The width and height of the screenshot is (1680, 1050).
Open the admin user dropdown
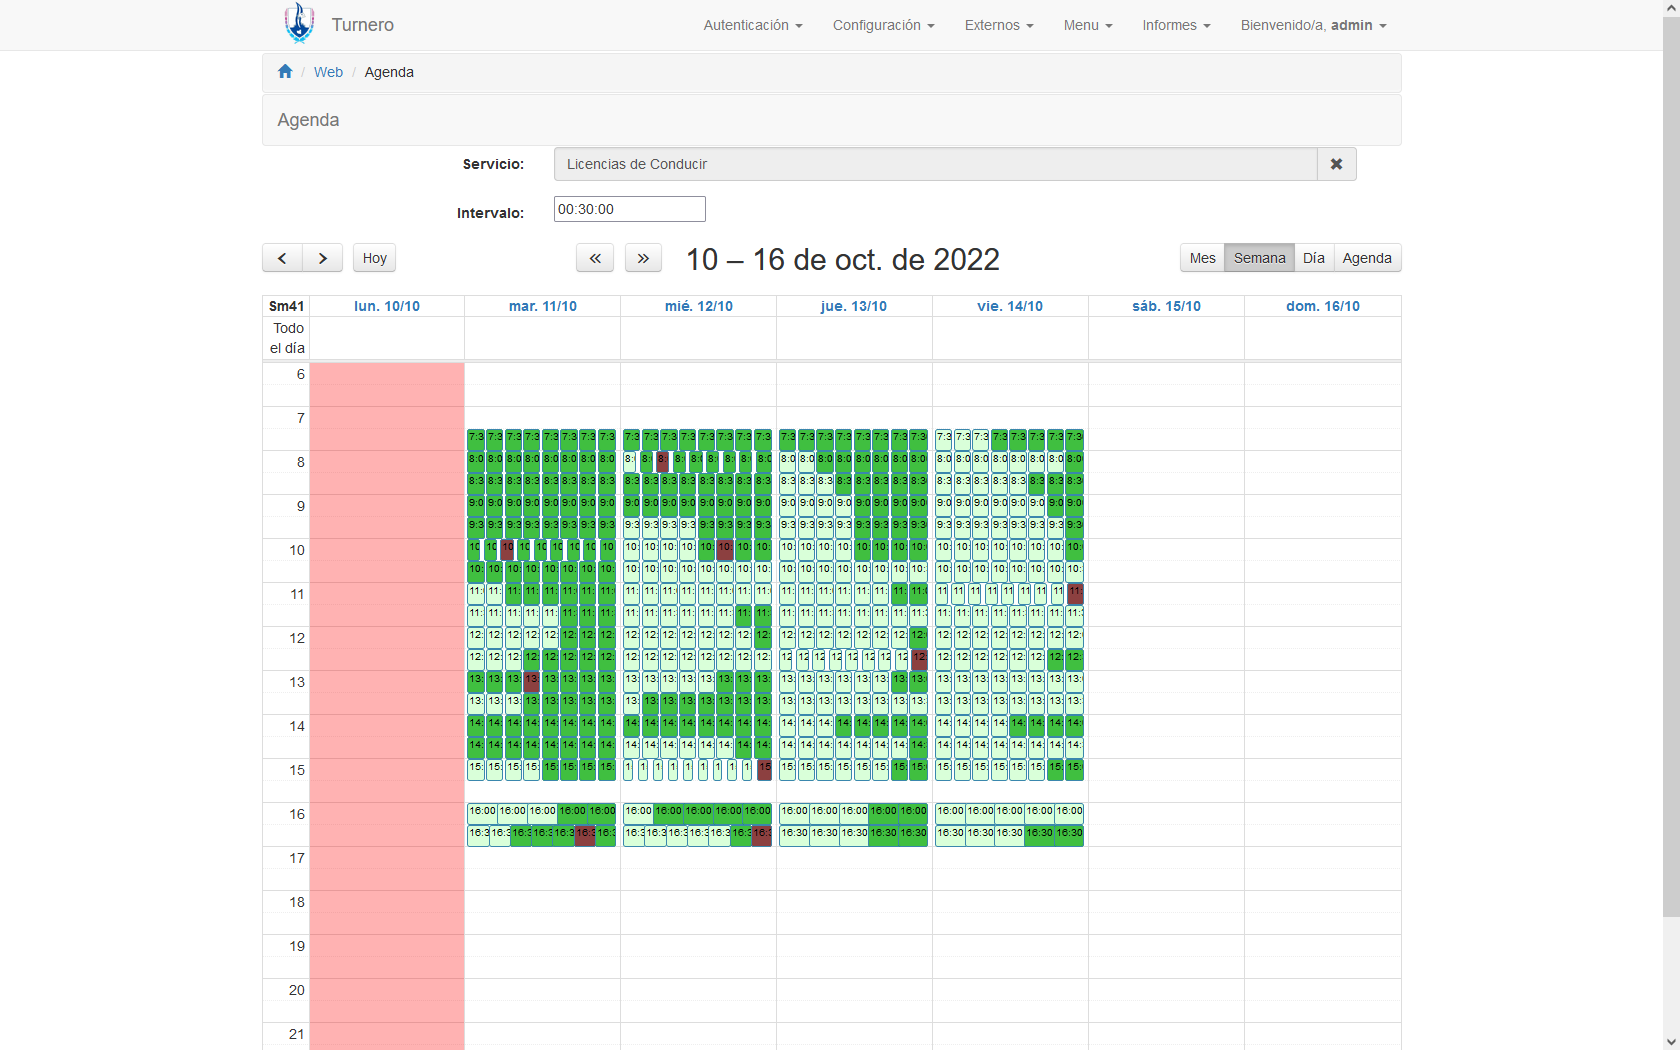(x=1313, y=25)
